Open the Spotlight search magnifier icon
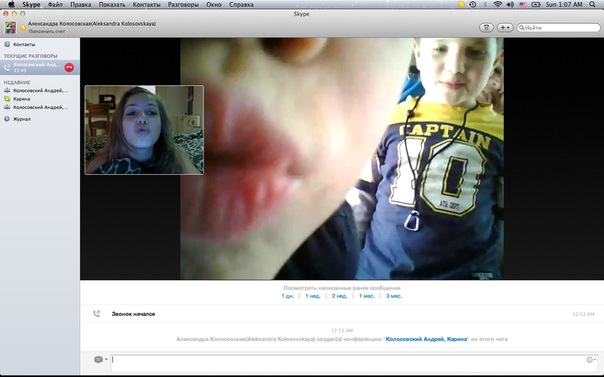This screenshot has width=604, height=377. coord(592,5)
